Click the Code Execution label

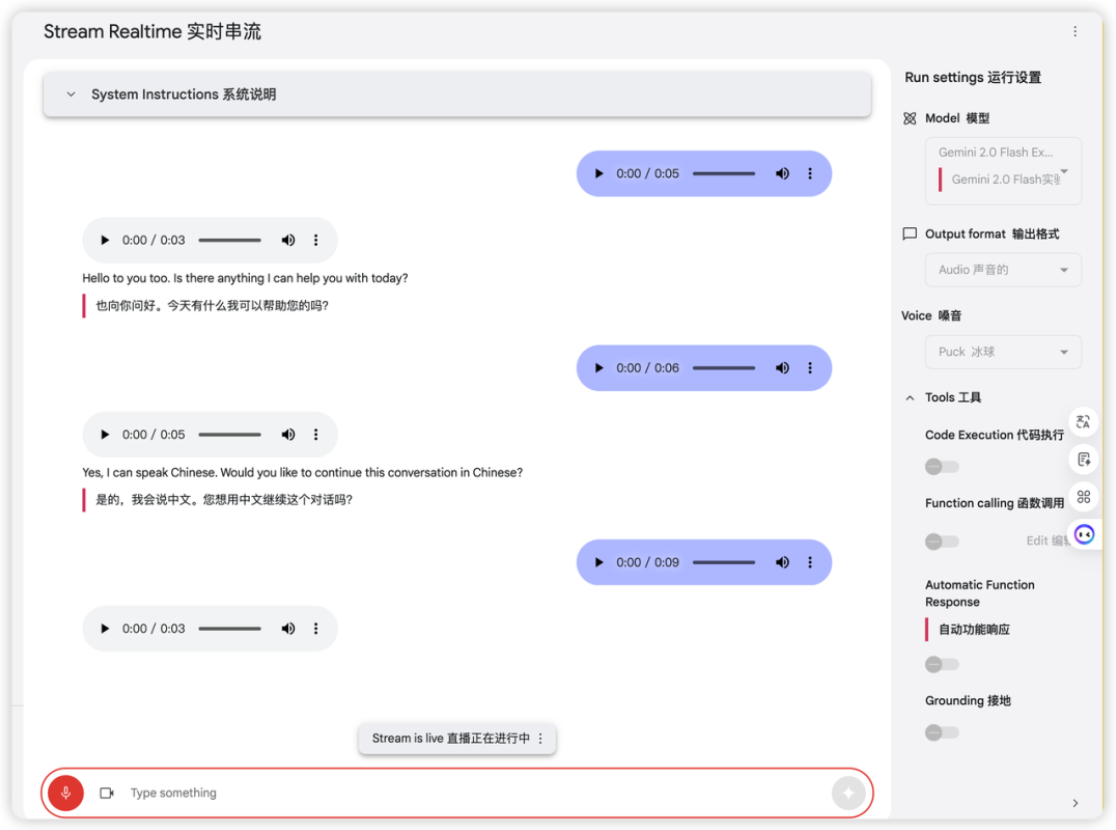994,435
